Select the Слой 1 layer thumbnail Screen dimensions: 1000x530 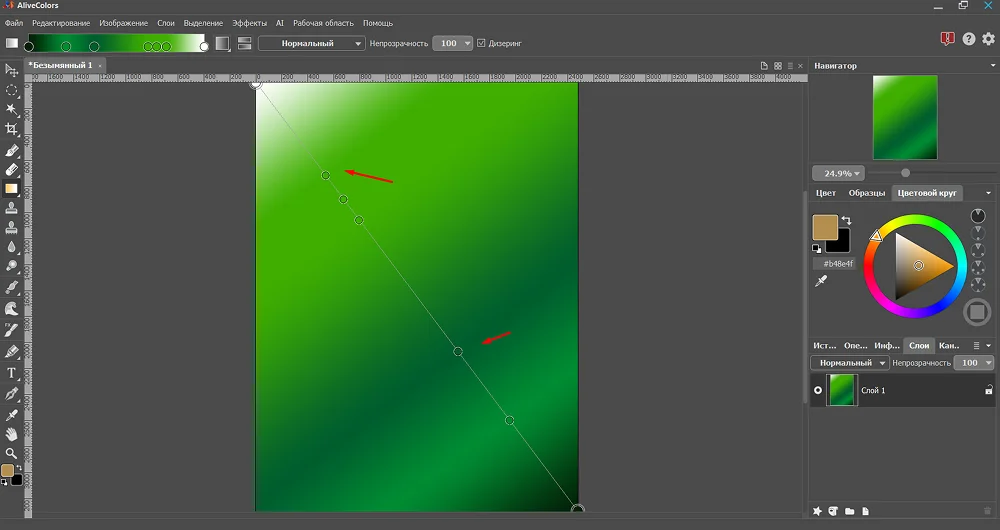tap(842, 390)
